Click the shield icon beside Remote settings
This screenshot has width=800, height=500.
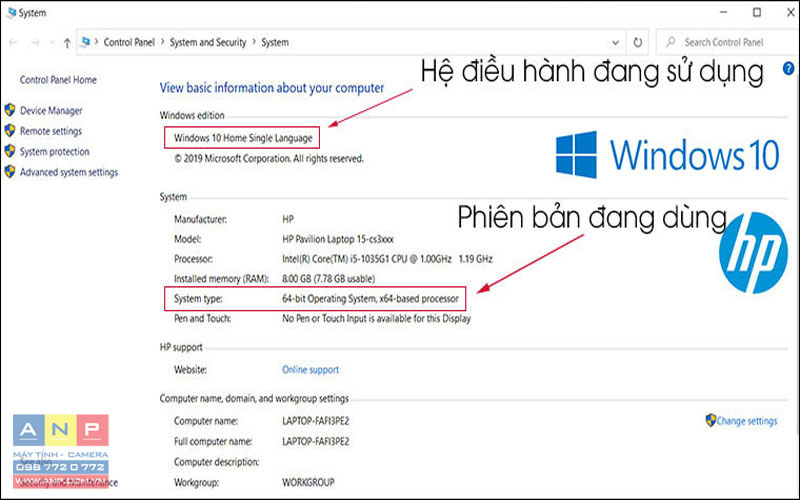pyautogui.click(x=10, y=131)
